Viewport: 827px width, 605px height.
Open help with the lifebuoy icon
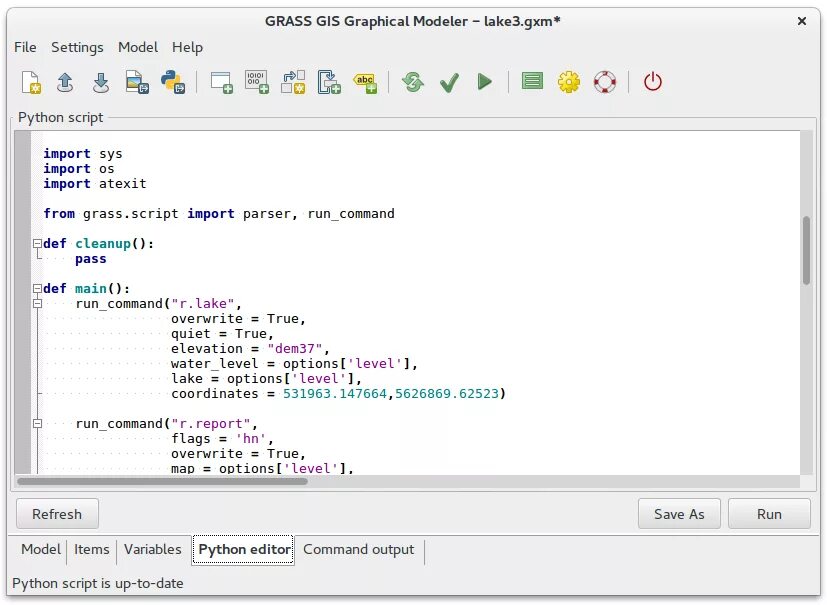pos(604,82)
